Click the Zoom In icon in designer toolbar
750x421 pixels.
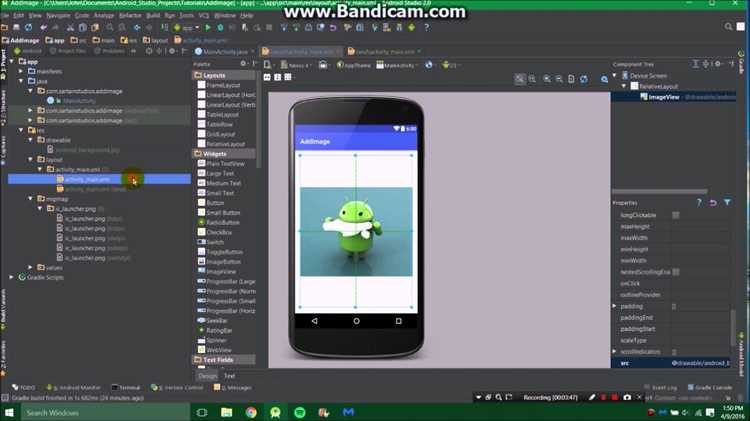[547, 79]
